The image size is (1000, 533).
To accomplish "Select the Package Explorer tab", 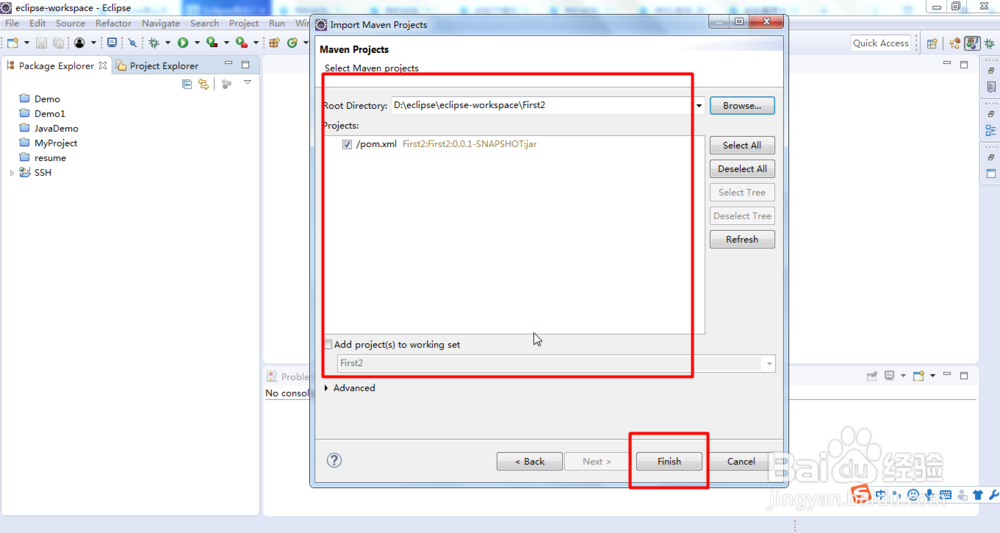I will (x=56, y=66).
